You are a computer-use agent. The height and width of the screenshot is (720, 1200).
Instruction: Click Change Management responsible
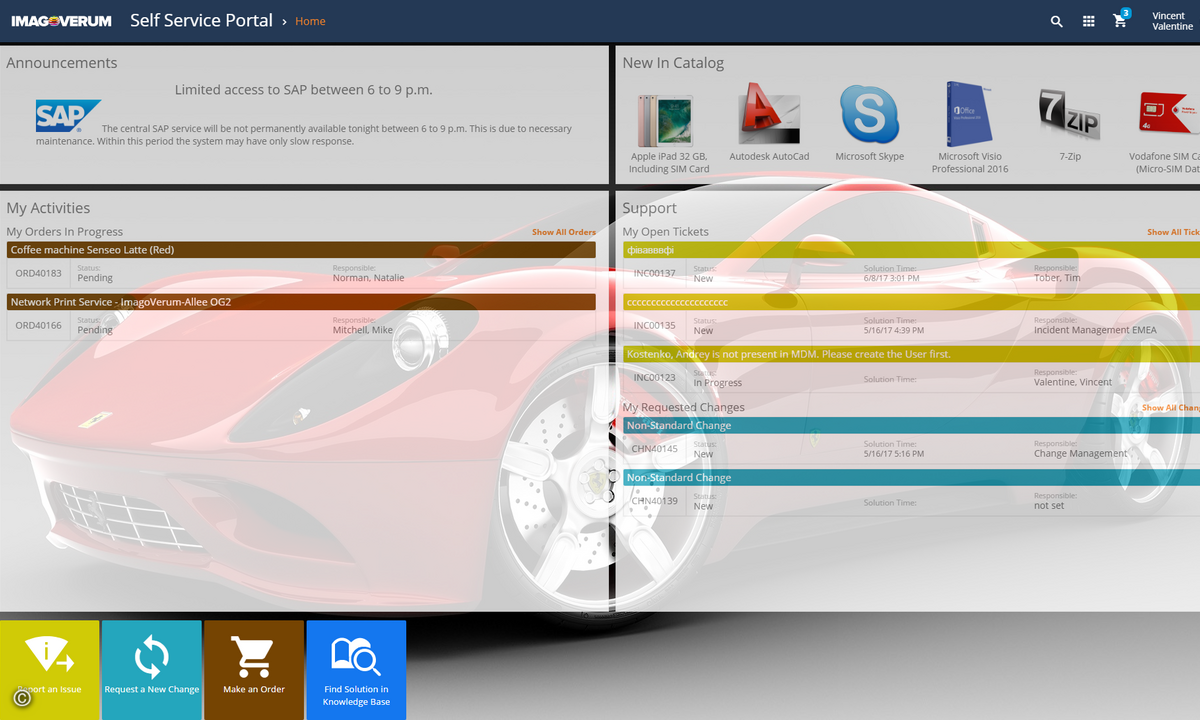pyautogui.click(x=1080, y=454)
